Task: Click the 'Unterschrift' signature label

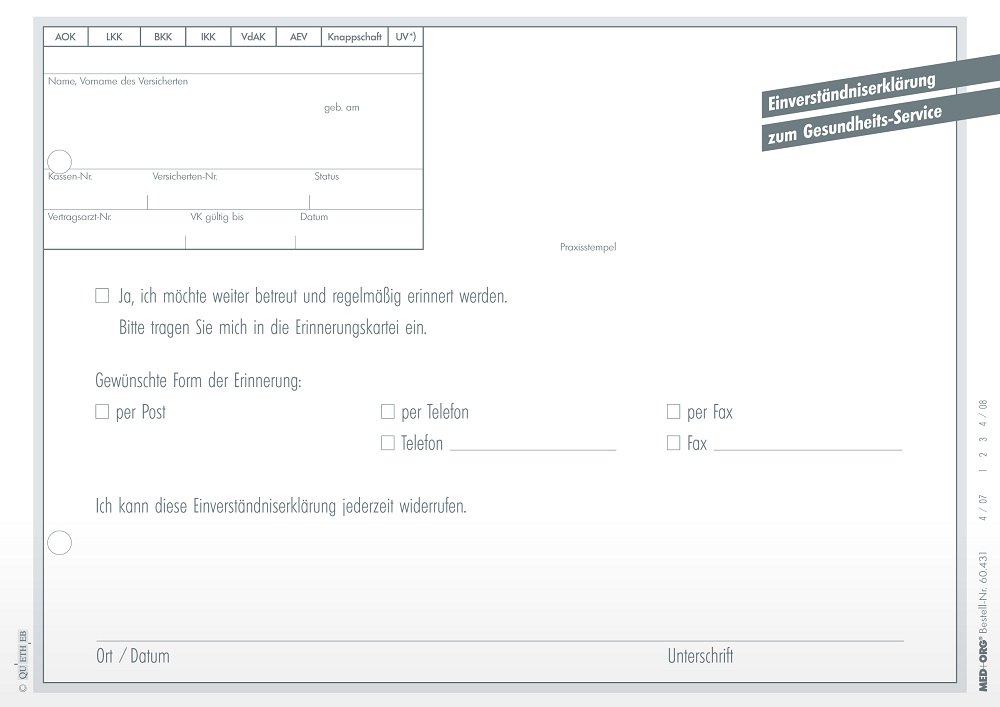Action: [700, 656]
